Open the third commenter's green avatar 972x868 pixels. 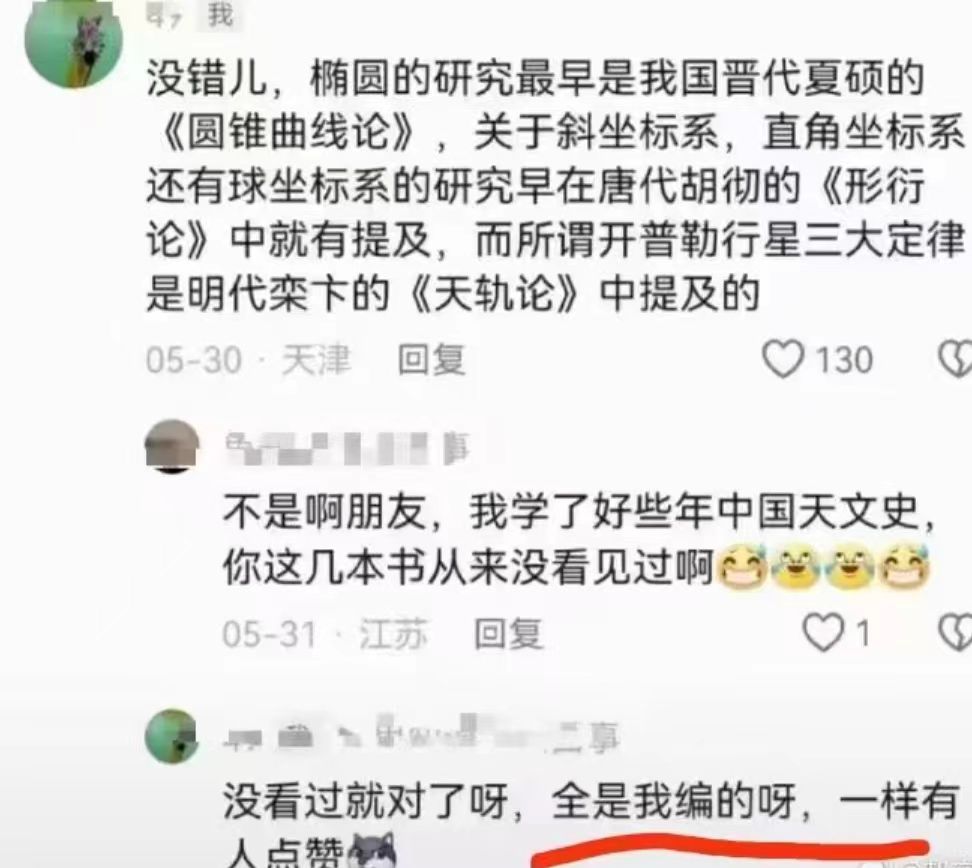tap(171, 736)
